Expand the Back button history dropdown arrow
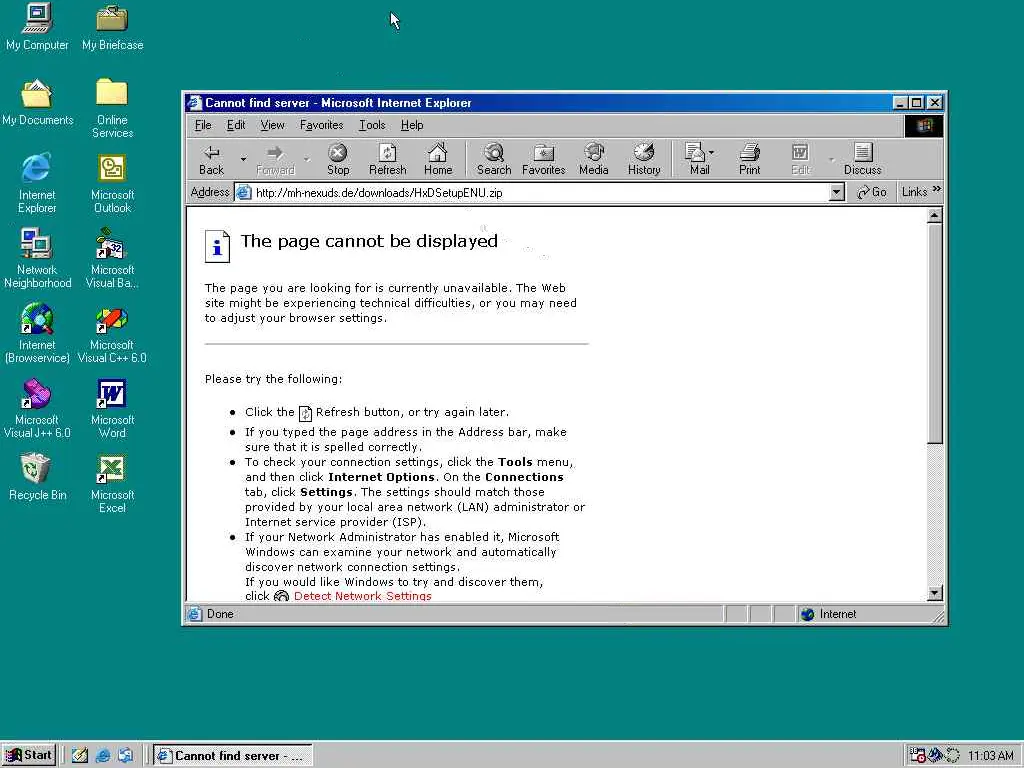Image resolution: width=1024 pixels, height=768 pixels. [243, 159]
